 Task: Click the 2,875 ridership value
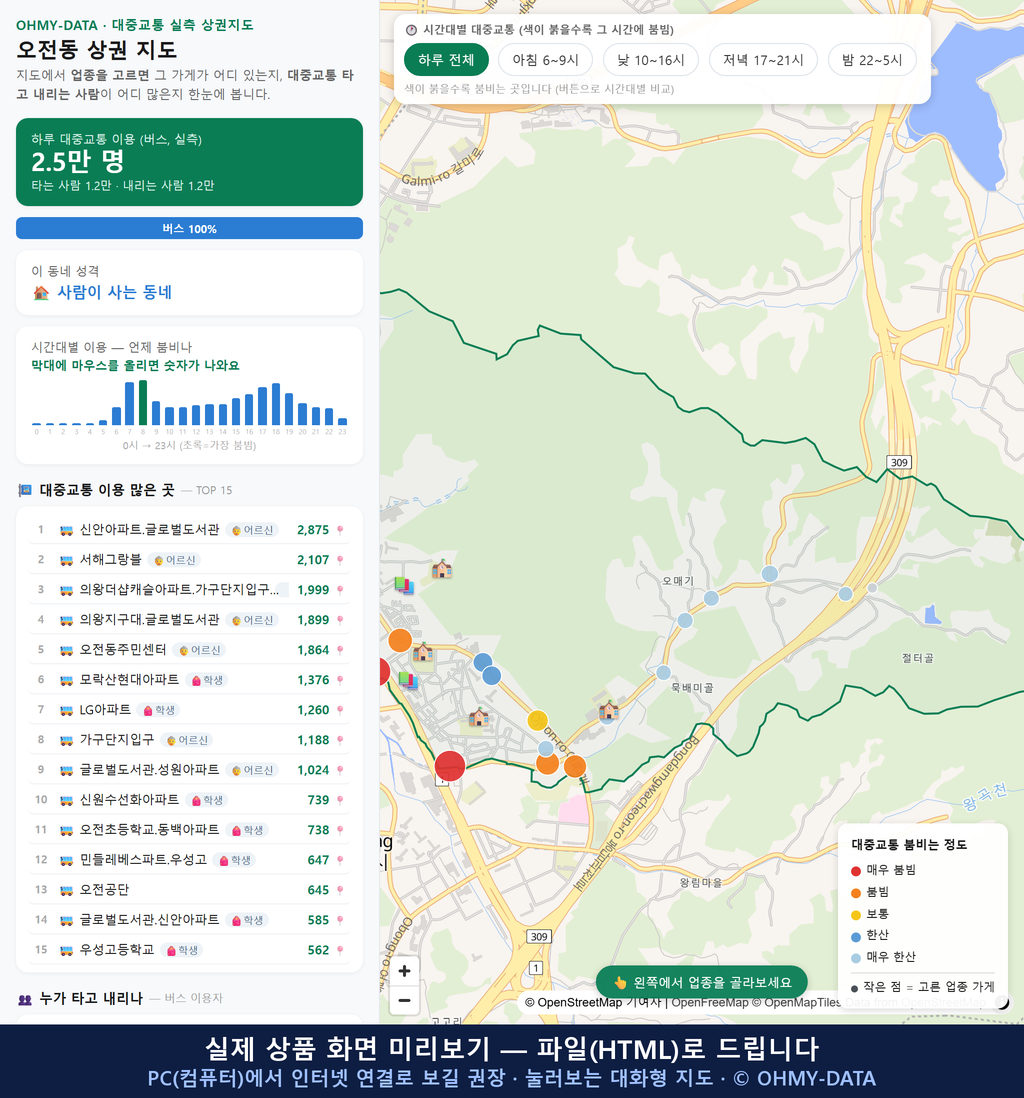313,530
